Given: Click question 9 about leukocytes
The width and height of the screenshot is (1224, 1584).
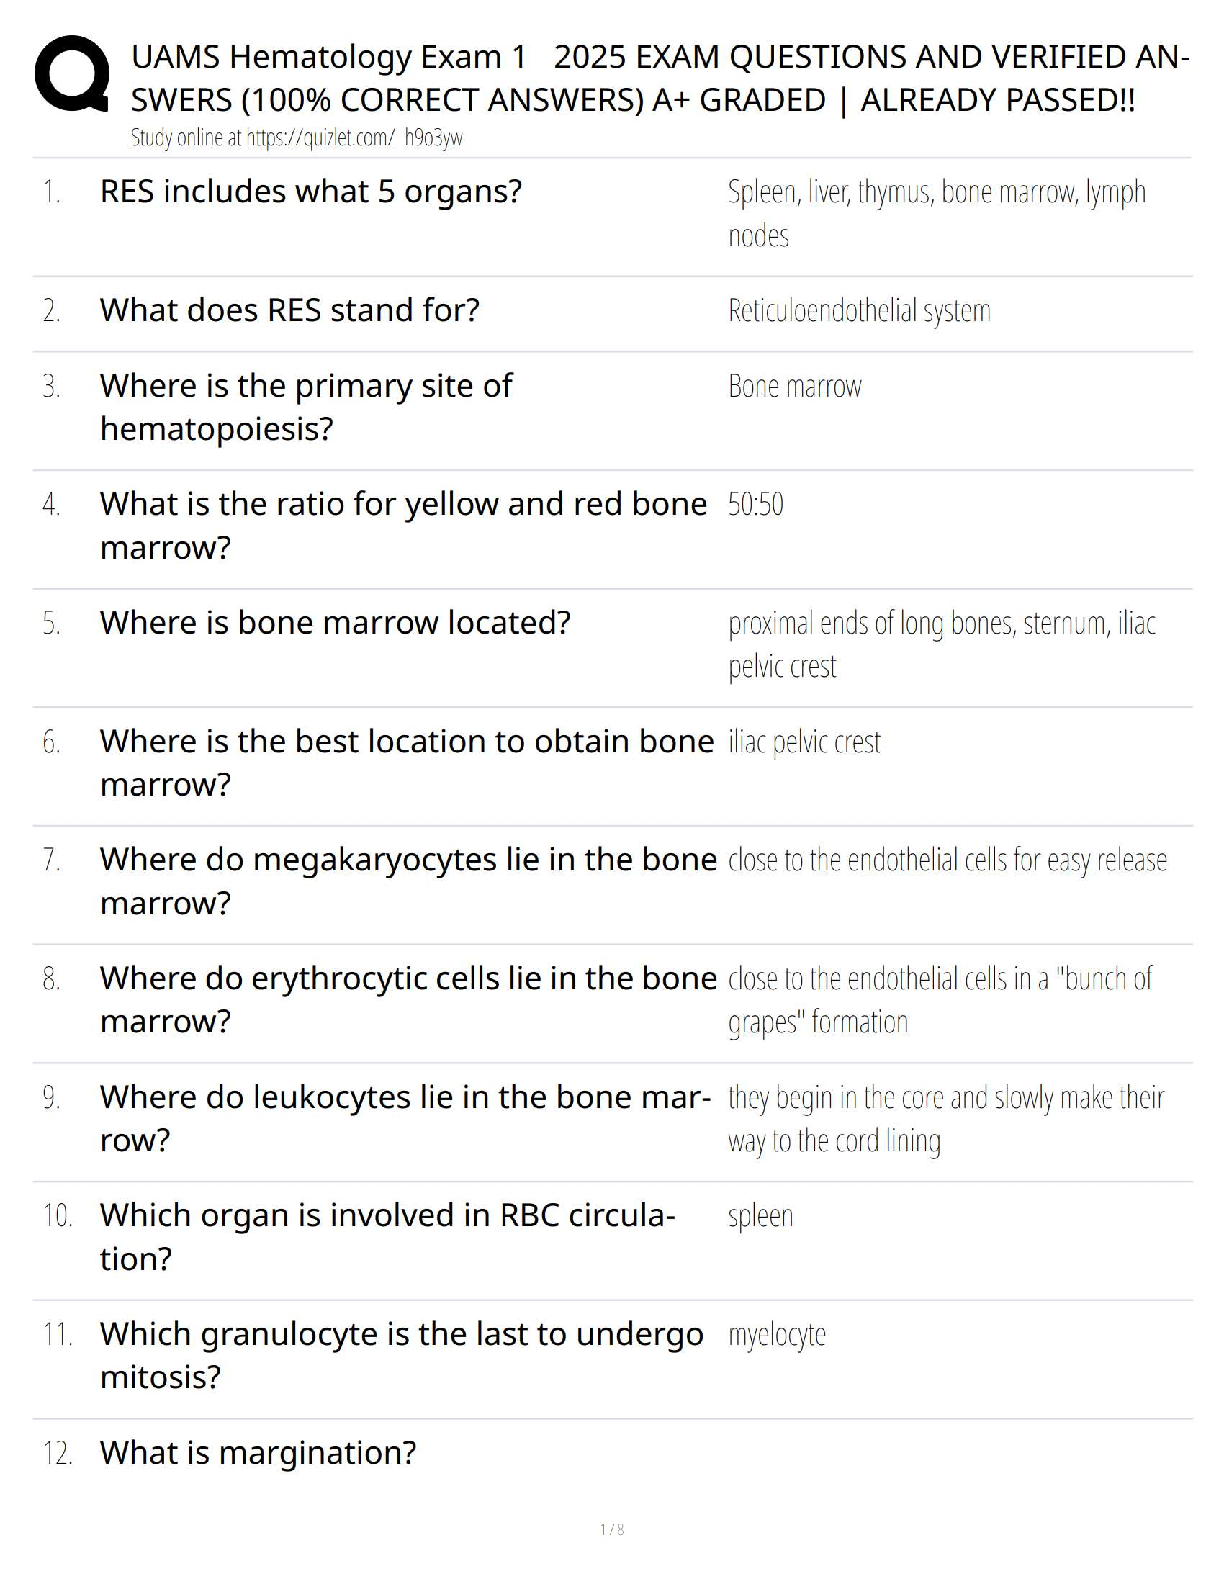Looking at the screenshot, I should pyautogui.click(x=405, y=1118).
